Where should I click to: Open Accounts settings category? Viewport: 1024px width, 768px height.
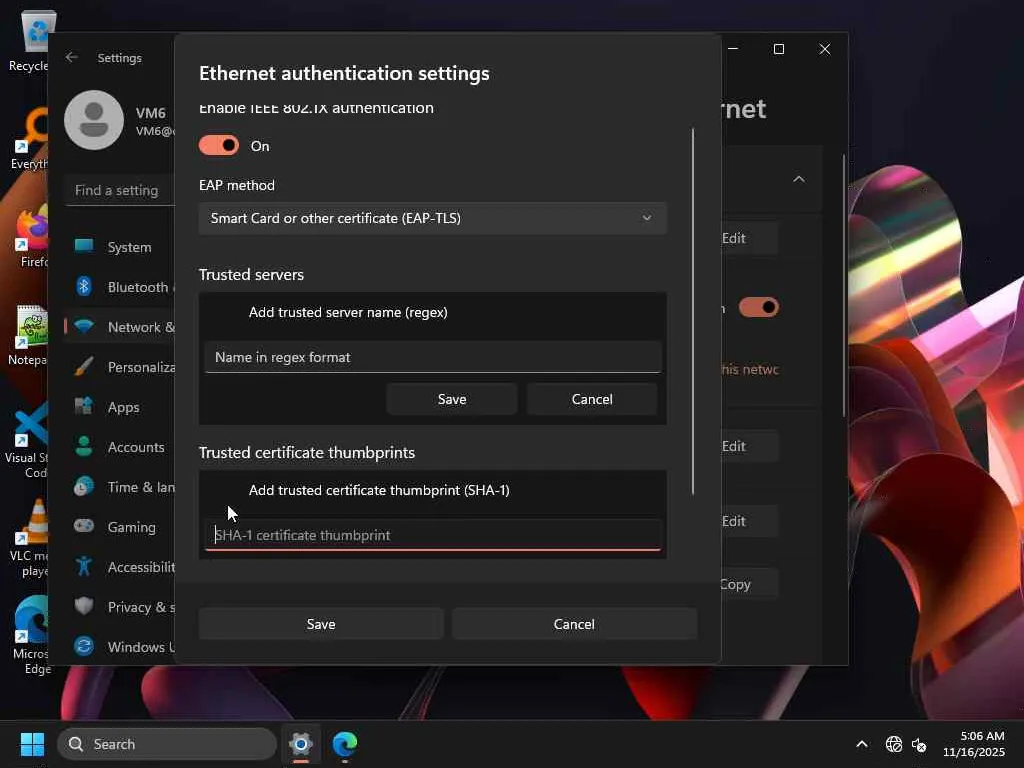point(120,447)
